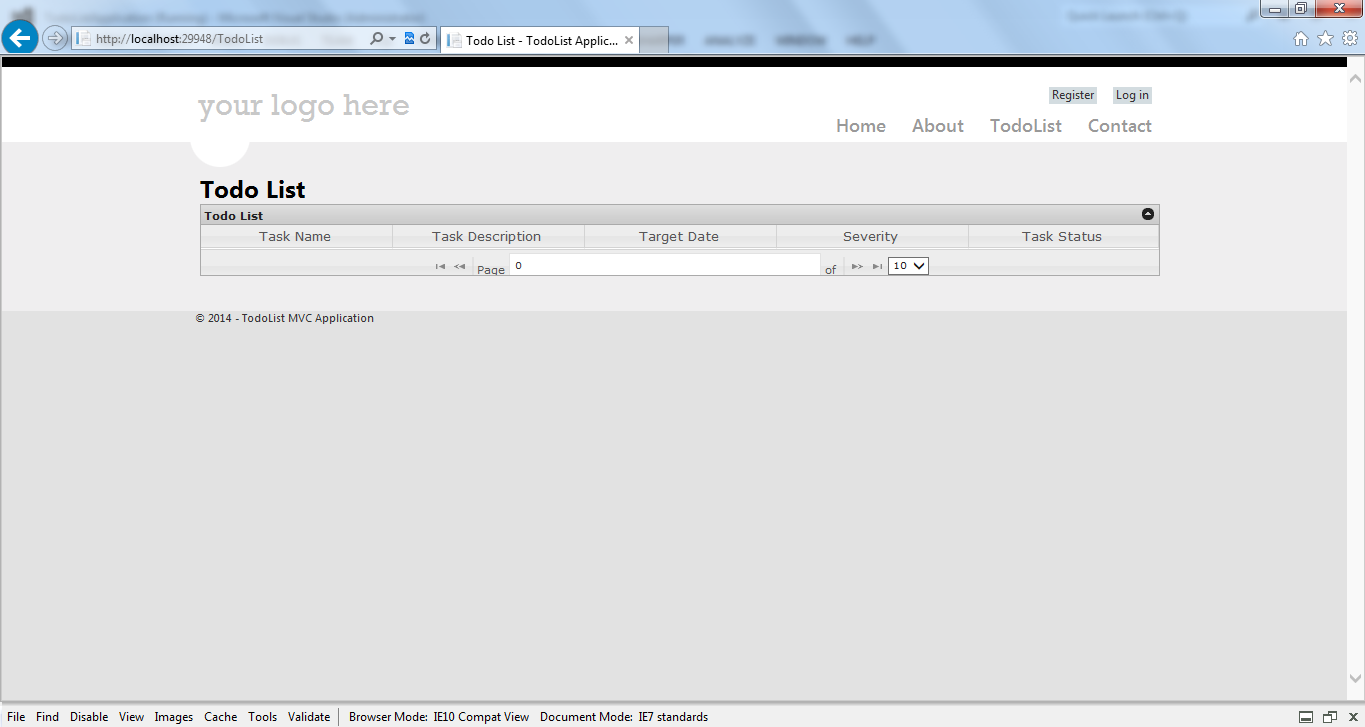Close the Todo List browser tab

[629, 41]
